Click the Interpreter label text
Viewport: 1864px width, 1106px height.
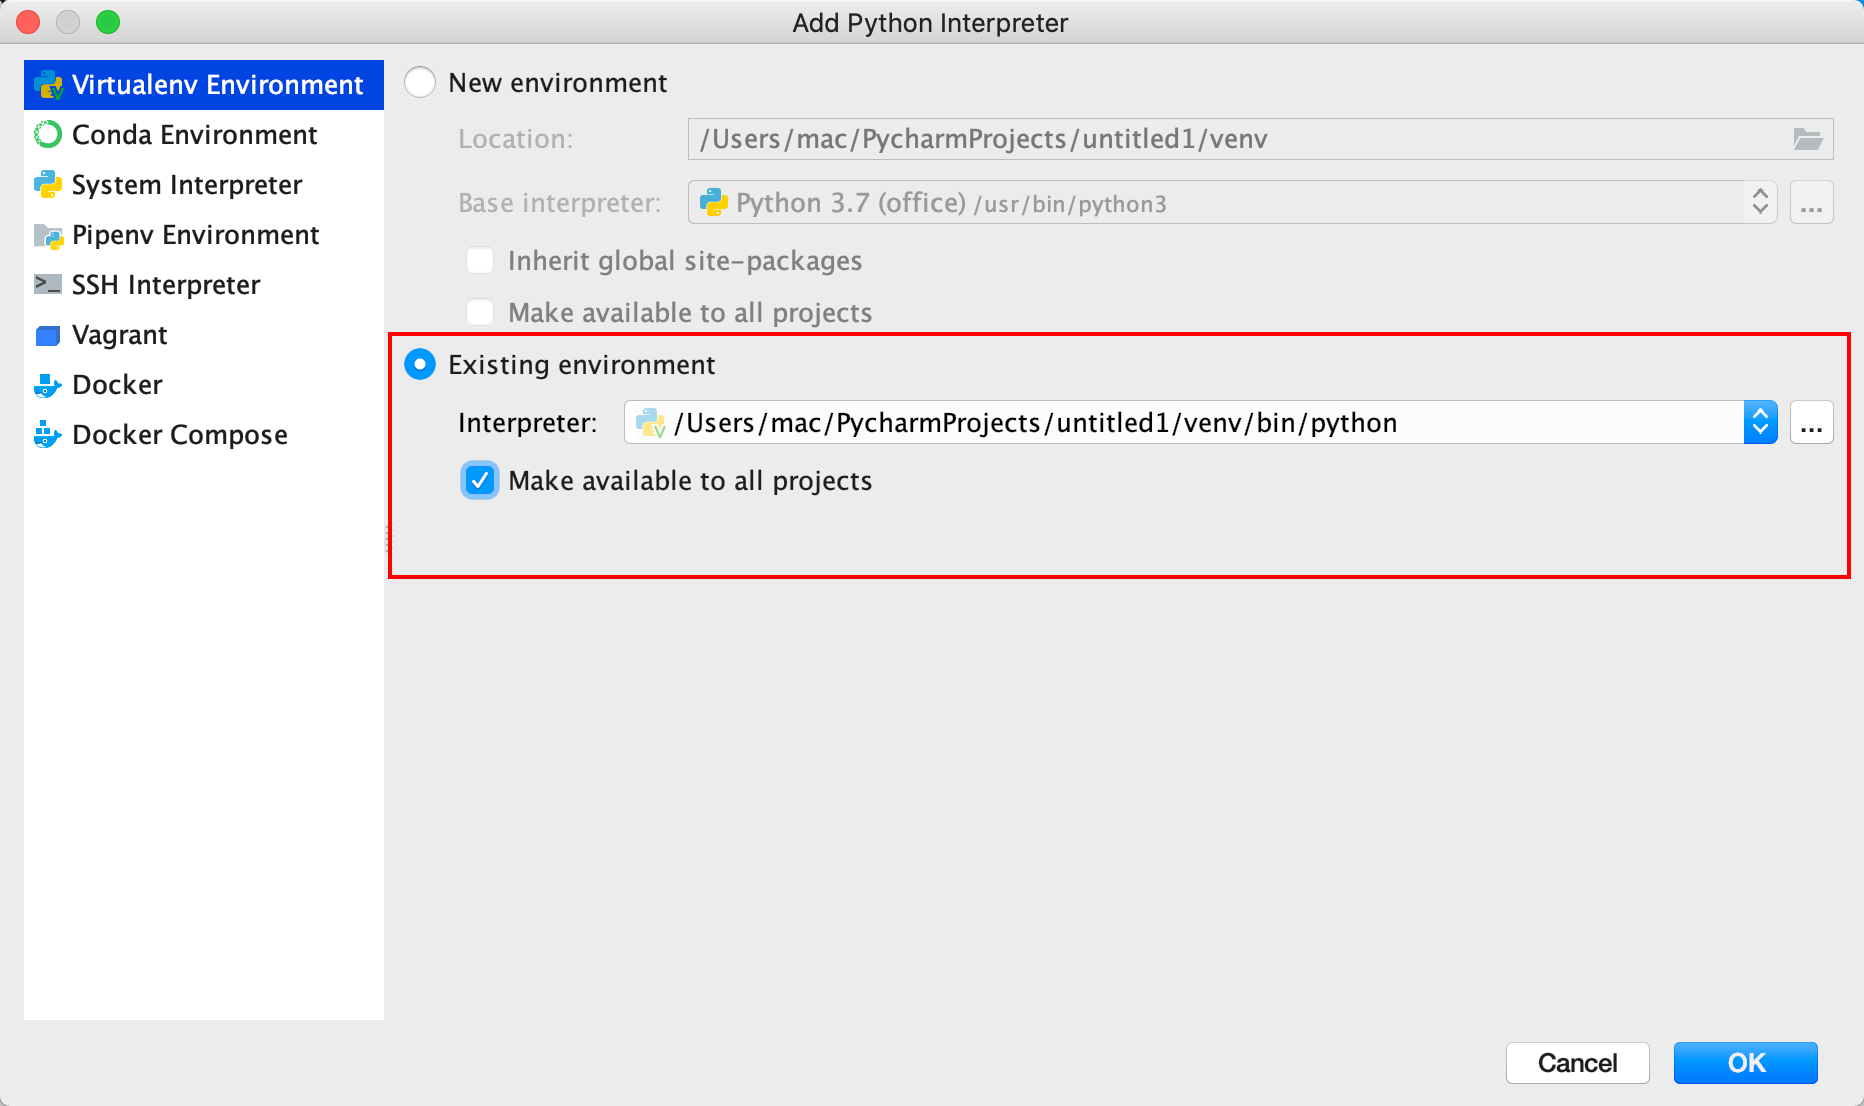[527, 423]
